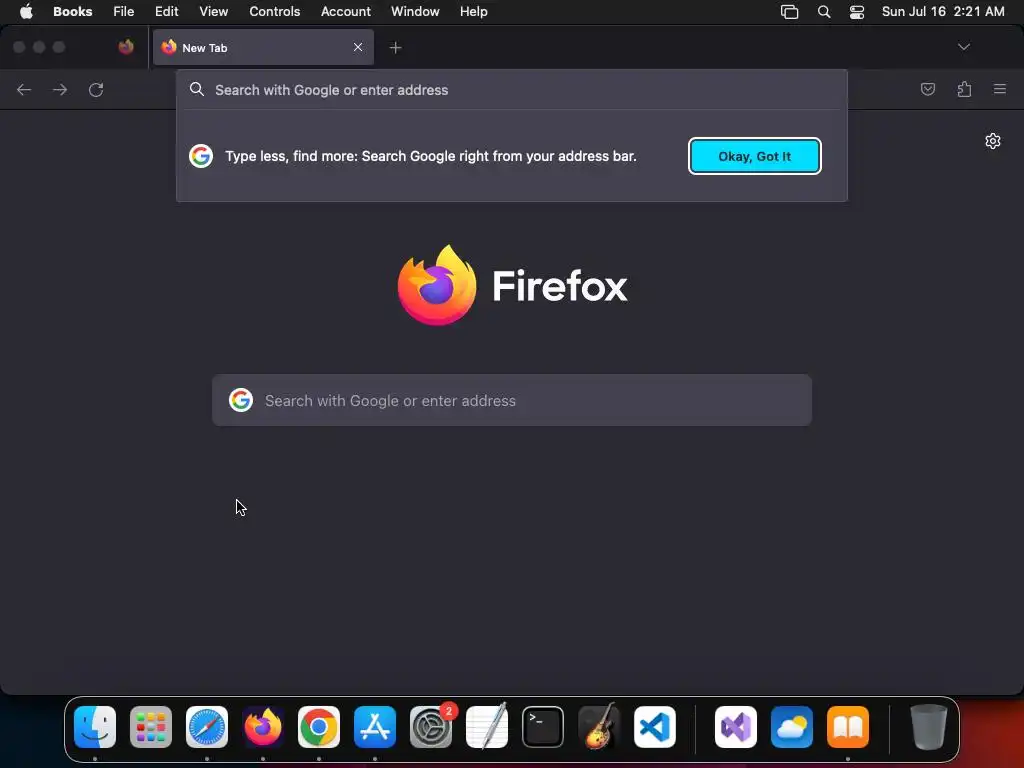1024x768 pixels.
Task: Open Terminal from the Dock
Action: pos(543,726)
